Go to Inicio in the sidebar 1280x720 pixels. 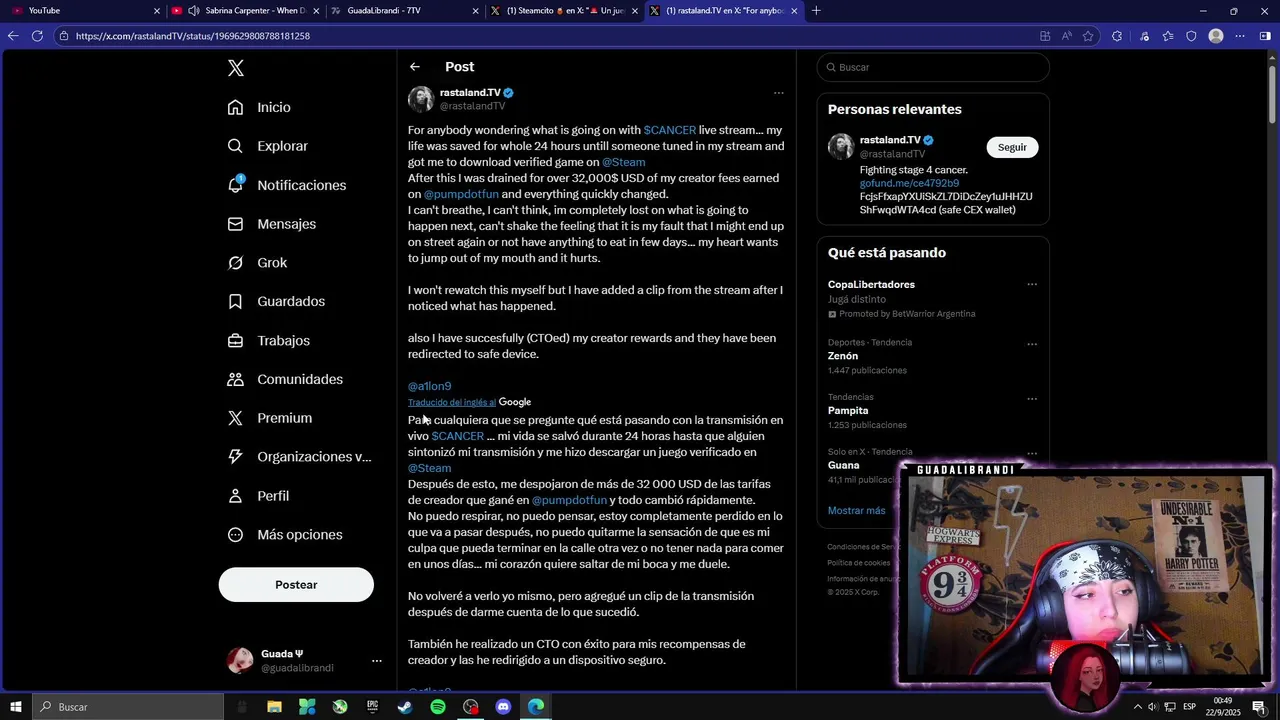coord(259,107)
